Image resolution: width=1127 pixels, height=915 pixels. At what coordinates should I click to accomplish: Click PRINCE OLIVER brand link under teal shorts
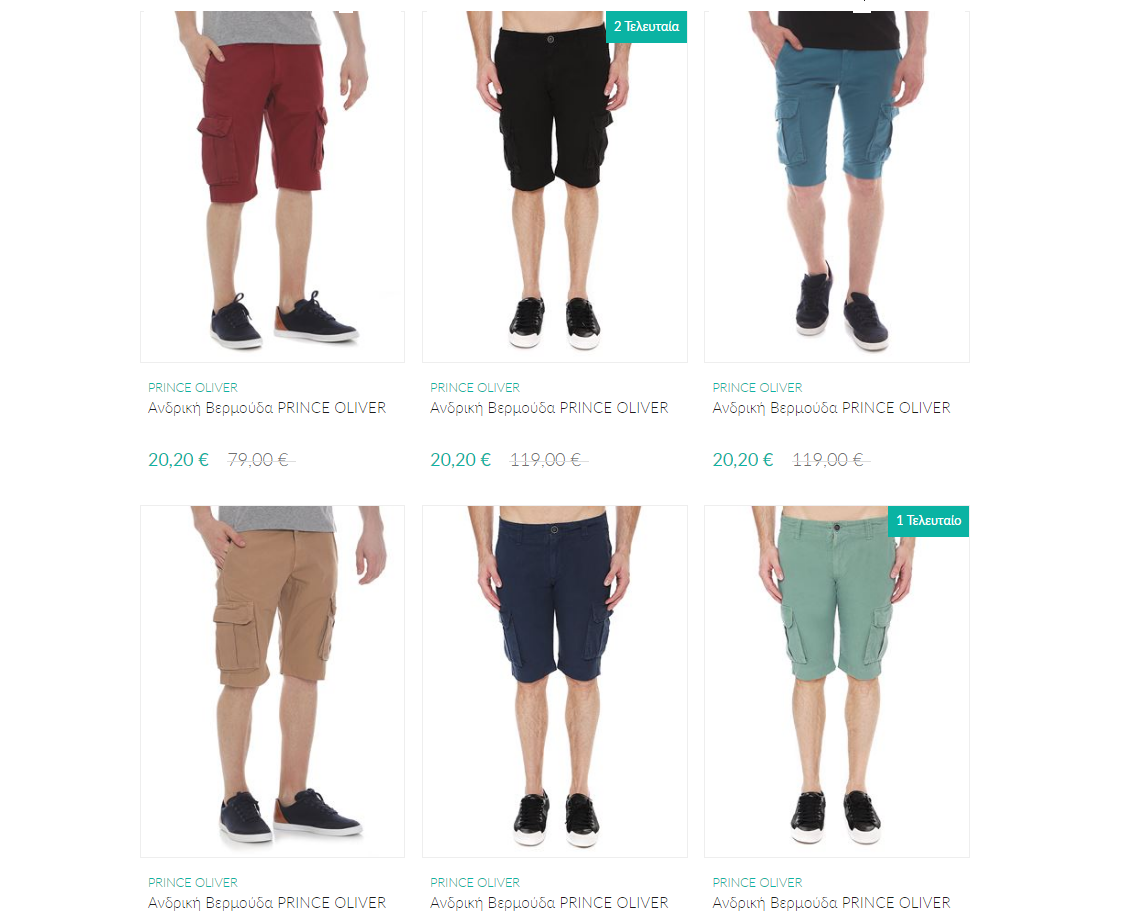pyautogui.click(x=757, y=387)
